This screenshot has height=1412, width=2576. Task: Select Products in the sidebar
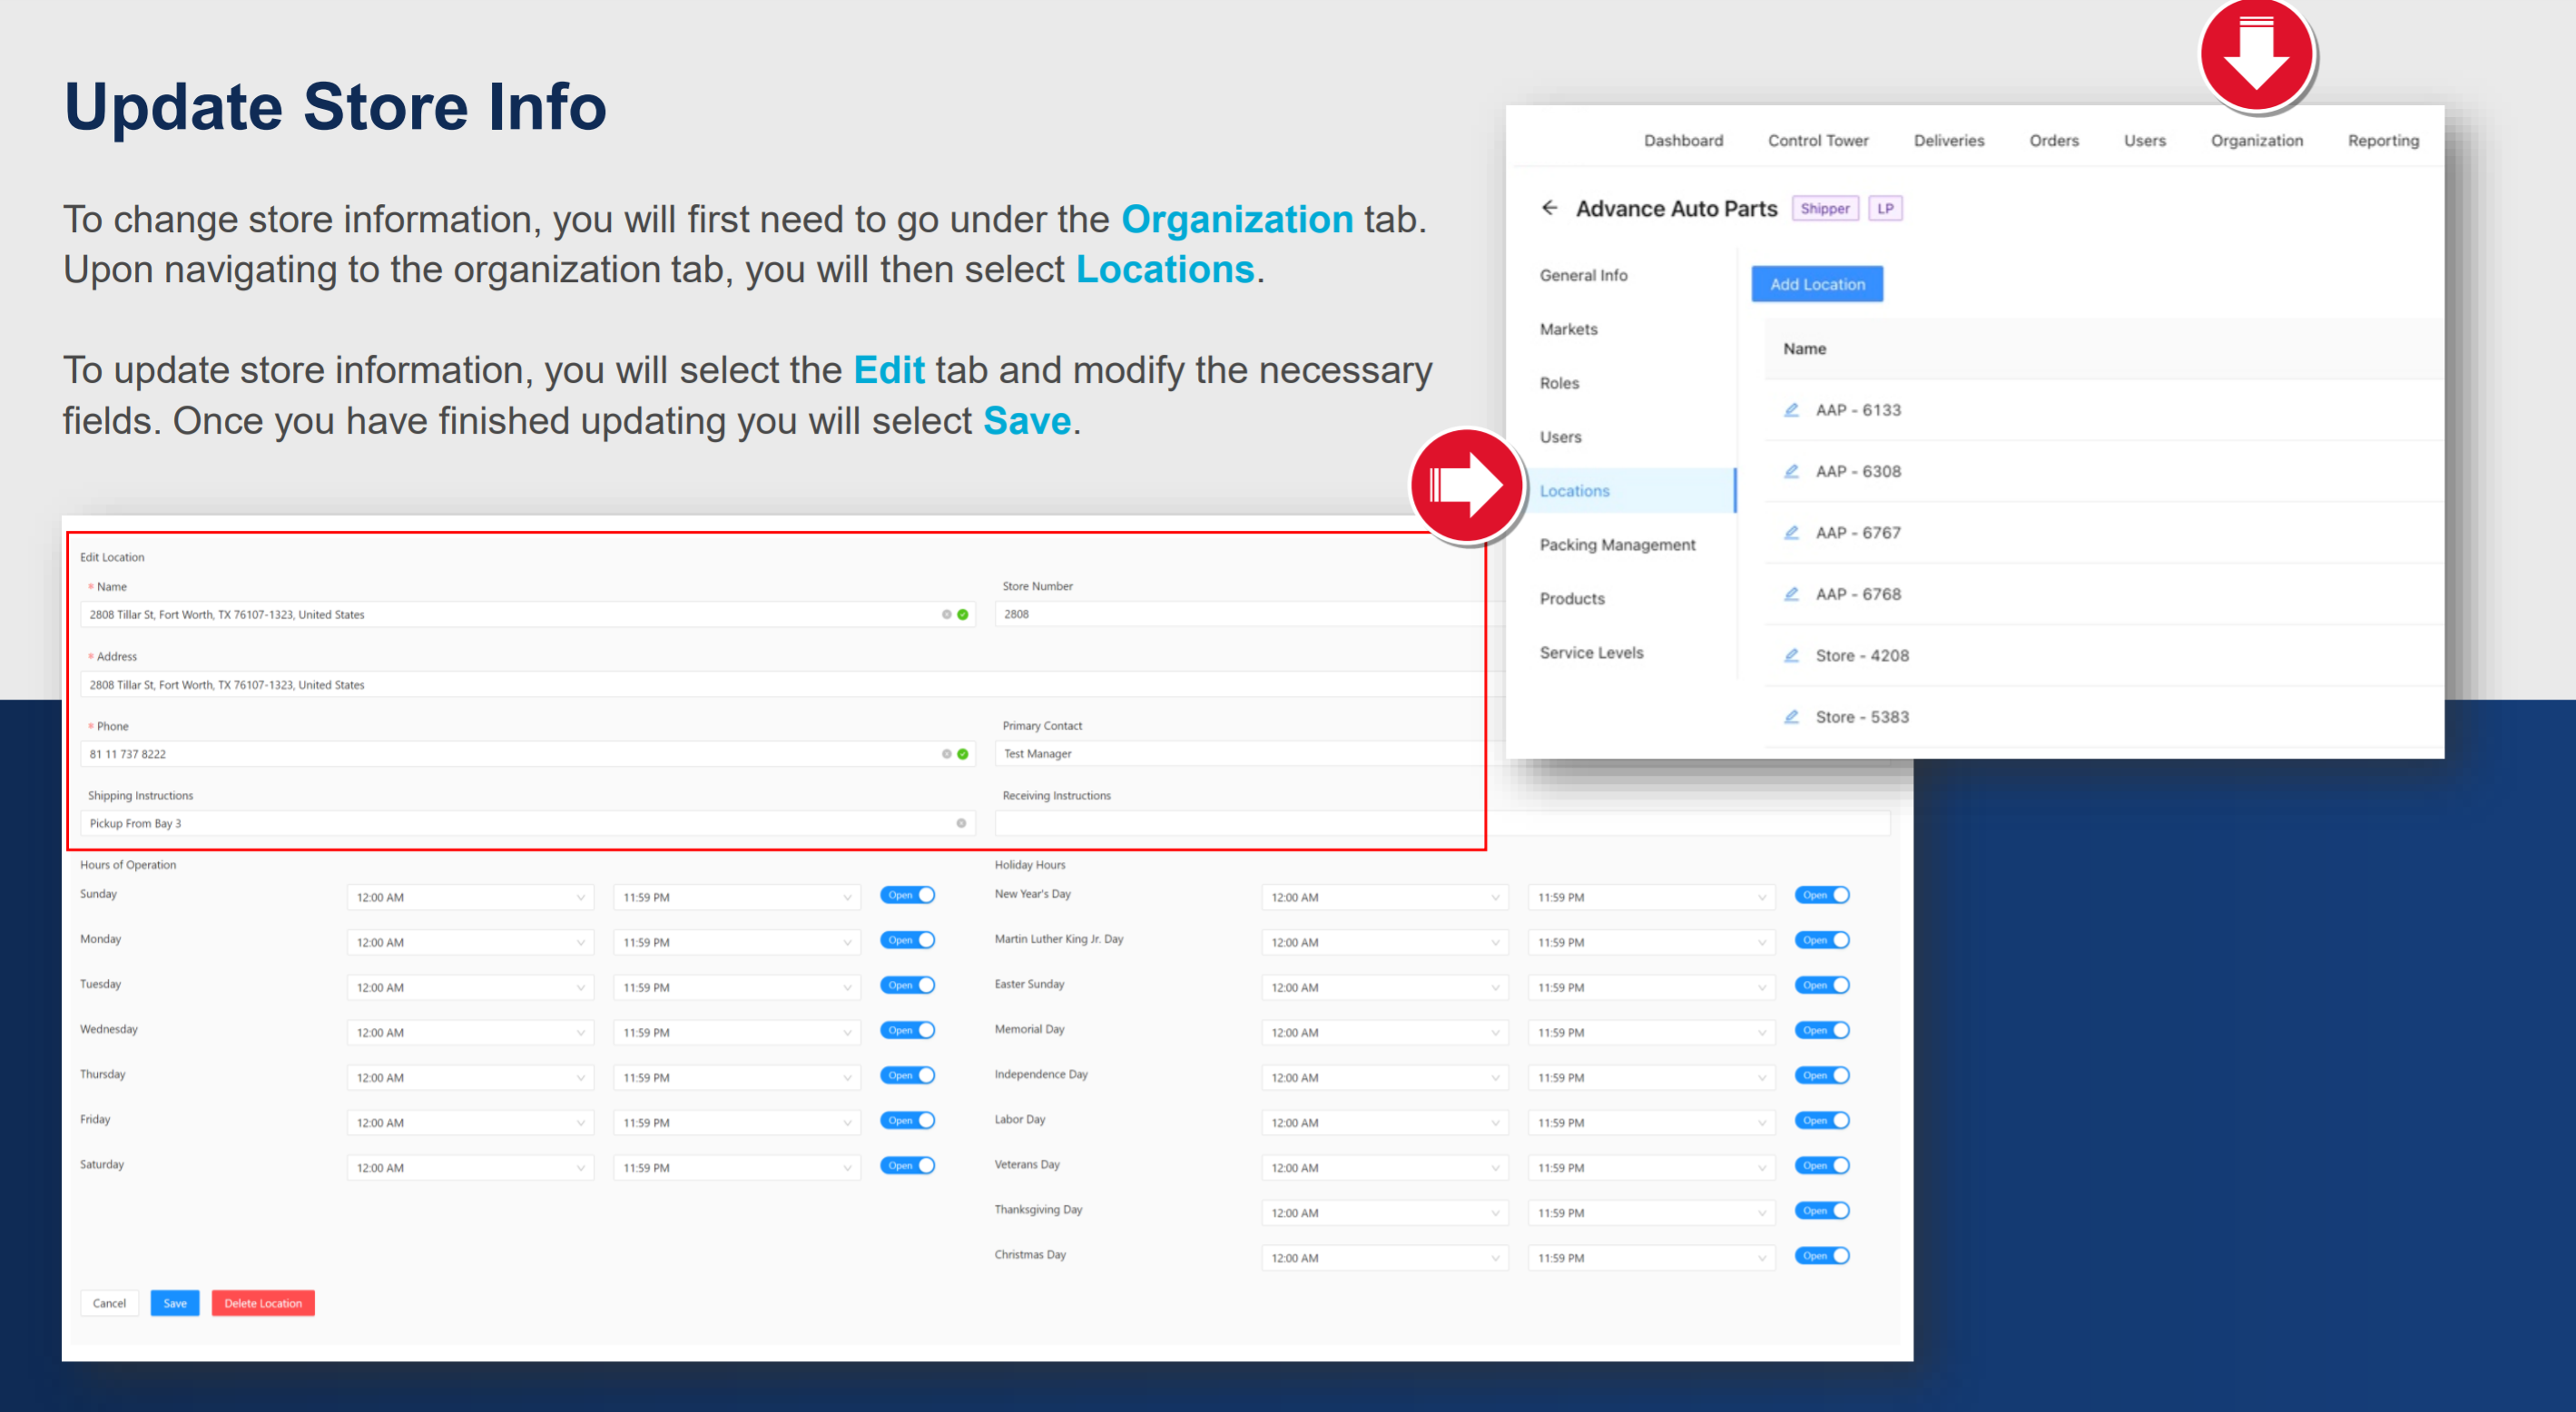point(1572,599)
